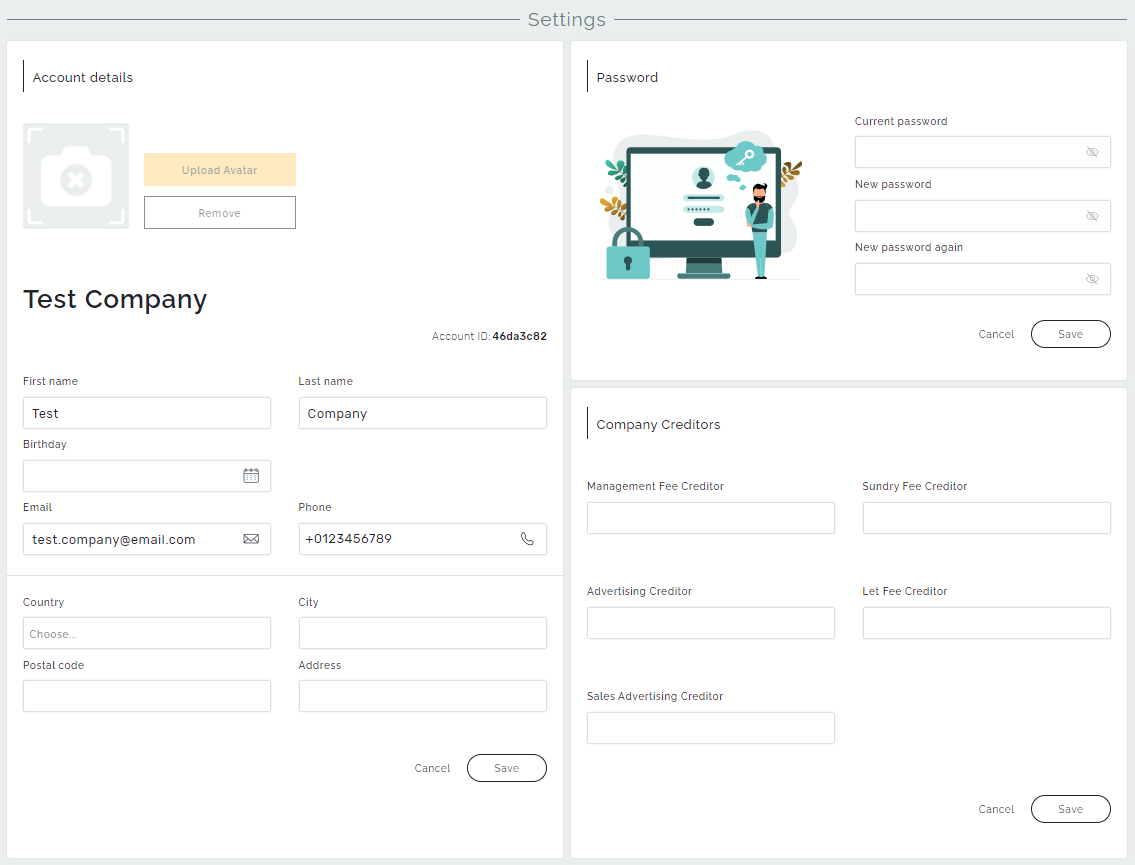The height and width of the screenshot is (865, 1135).
Task: Cancel changes in the Password section
Action: point(996,334)
